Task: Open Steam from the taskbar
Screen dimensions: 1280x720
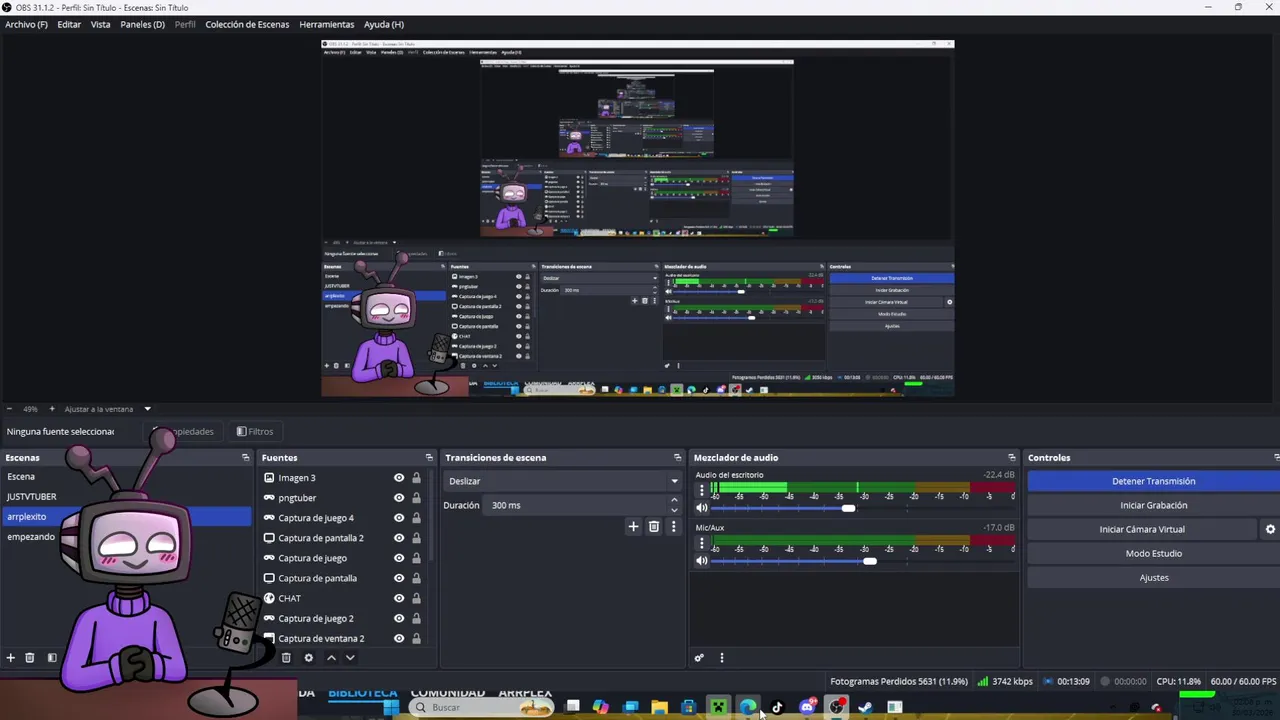Action: click(865, 707)
